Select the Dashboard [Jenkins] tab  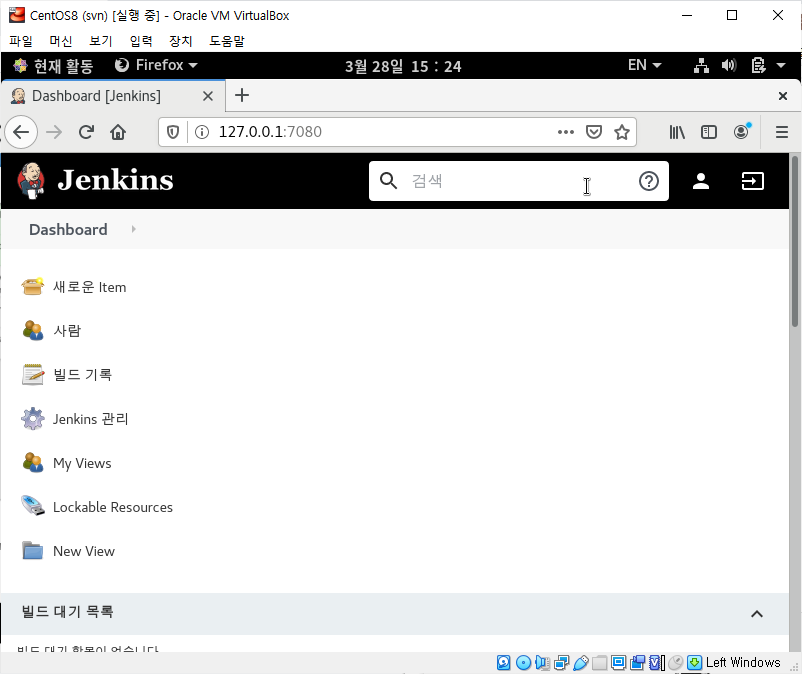[x=113, y=96]
